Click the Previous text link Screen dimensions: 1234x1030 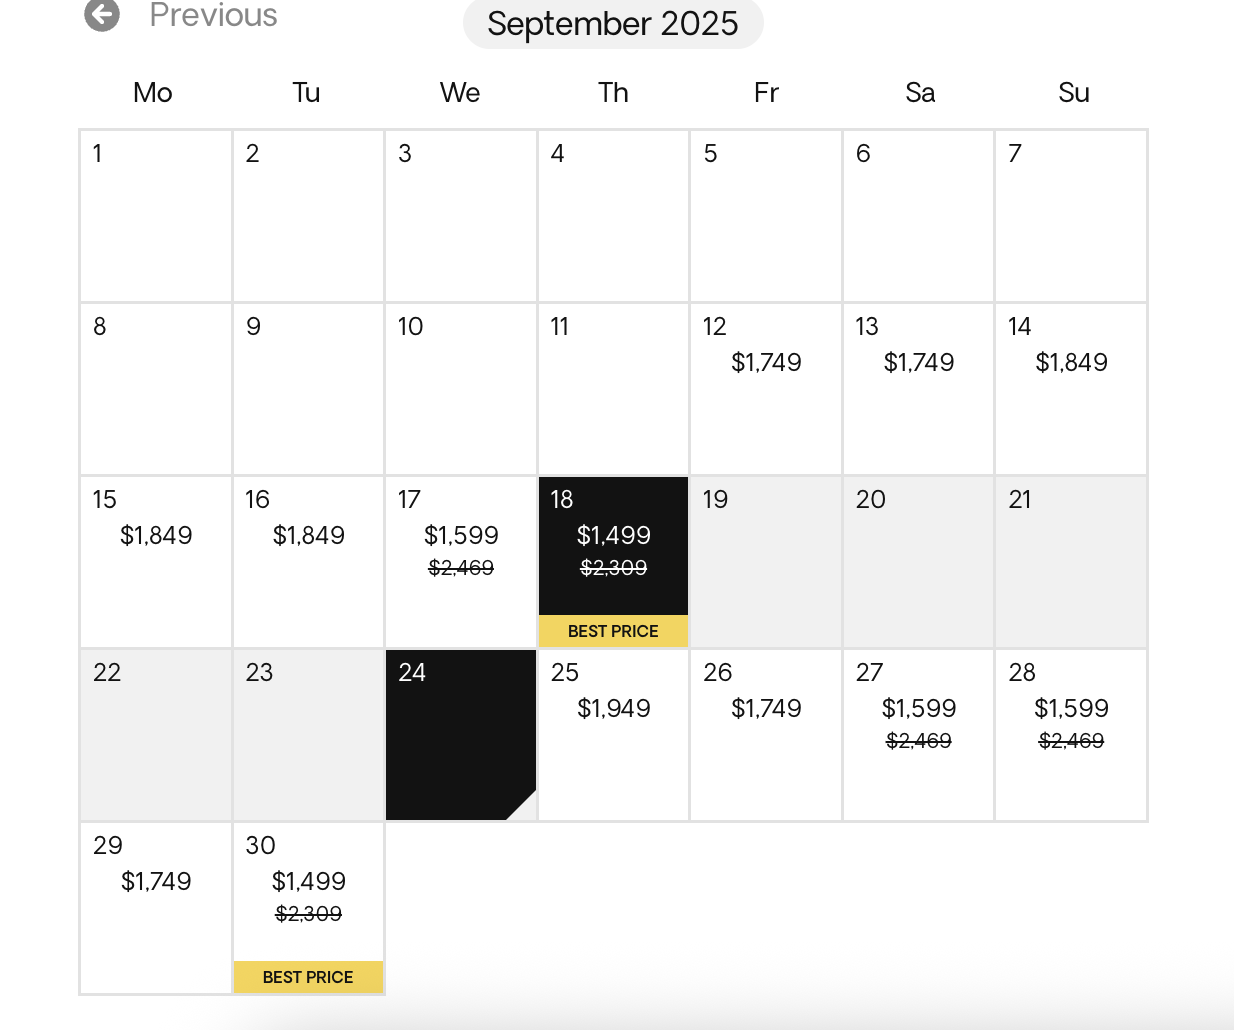(213, 15)
